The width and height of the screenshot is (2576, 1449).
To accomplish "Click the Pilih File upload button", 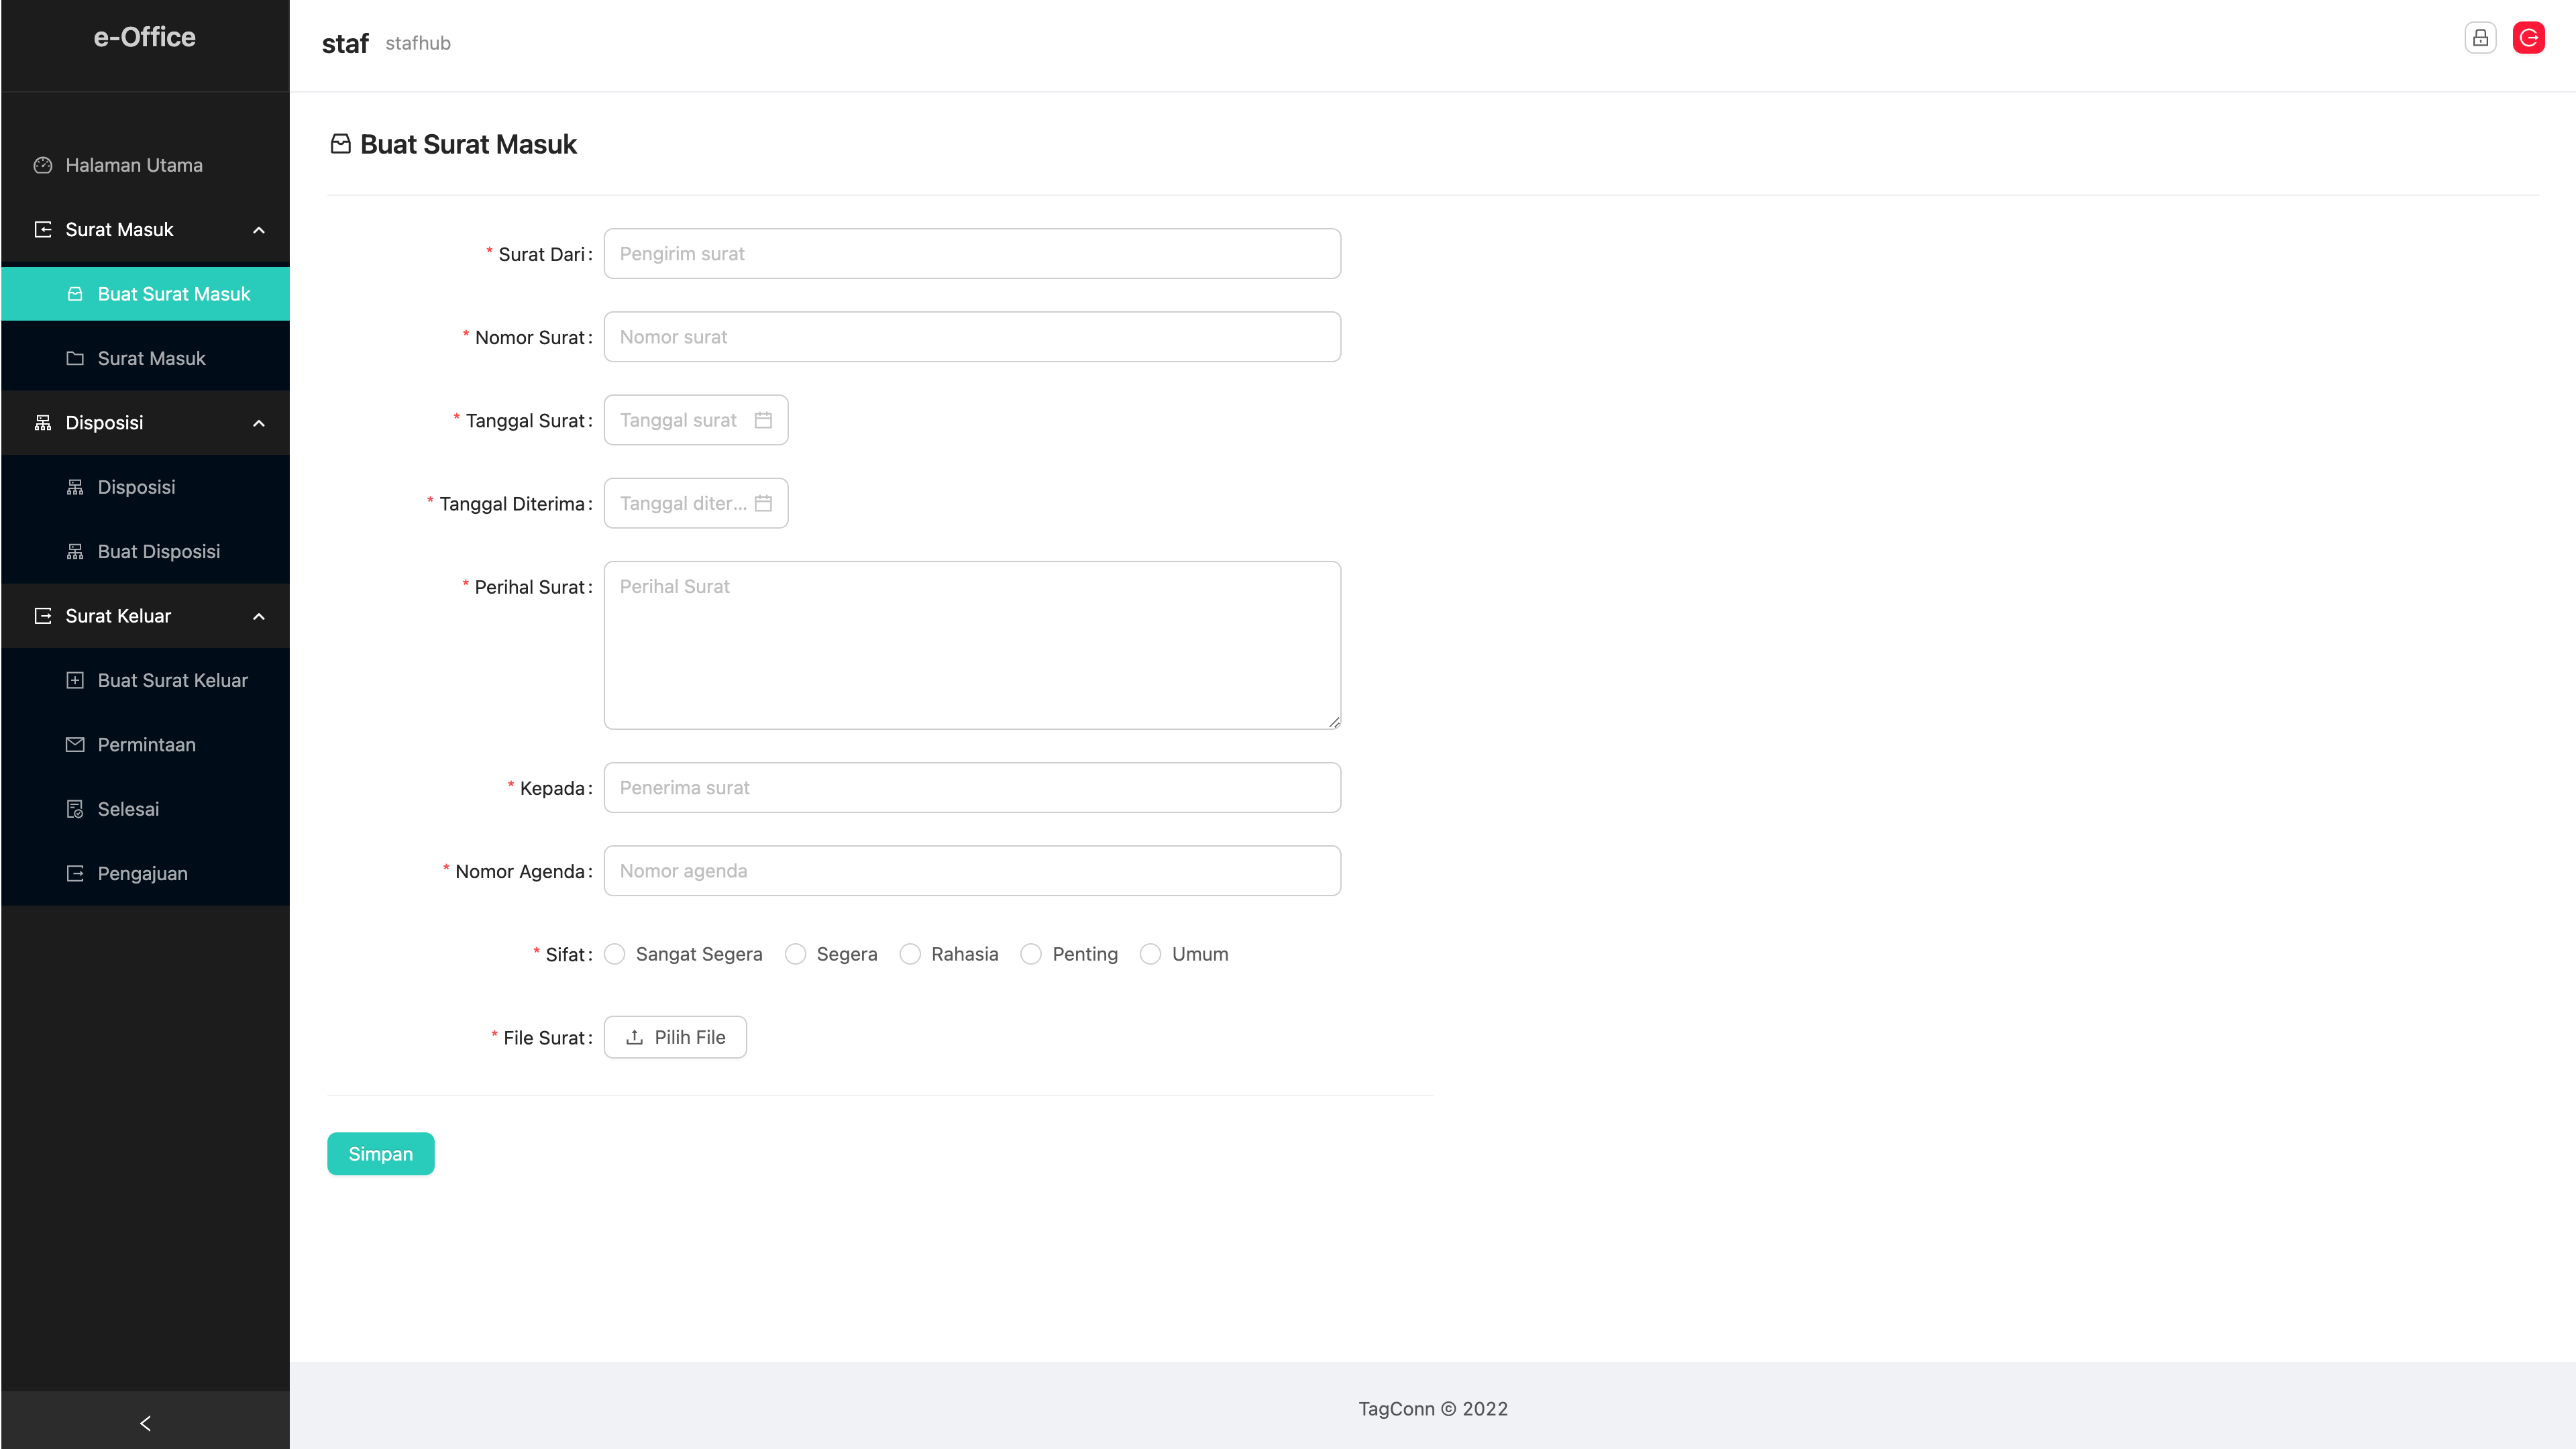I will coord(675,1037).
